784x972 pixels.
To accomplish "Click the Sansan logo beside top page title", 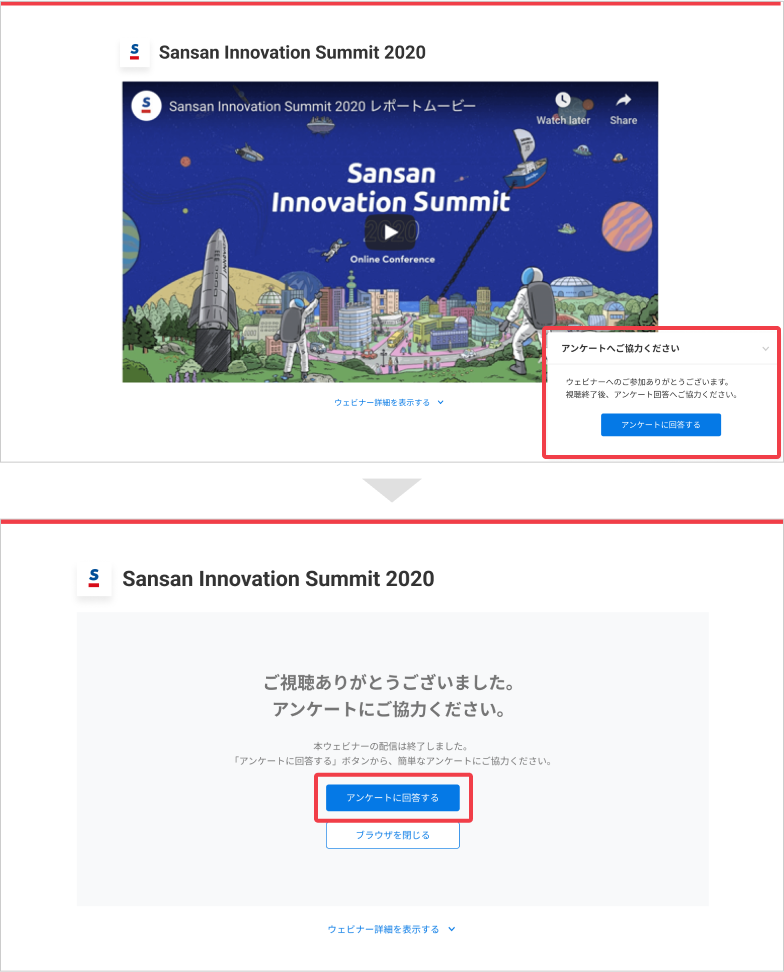I will click(134, 53).
